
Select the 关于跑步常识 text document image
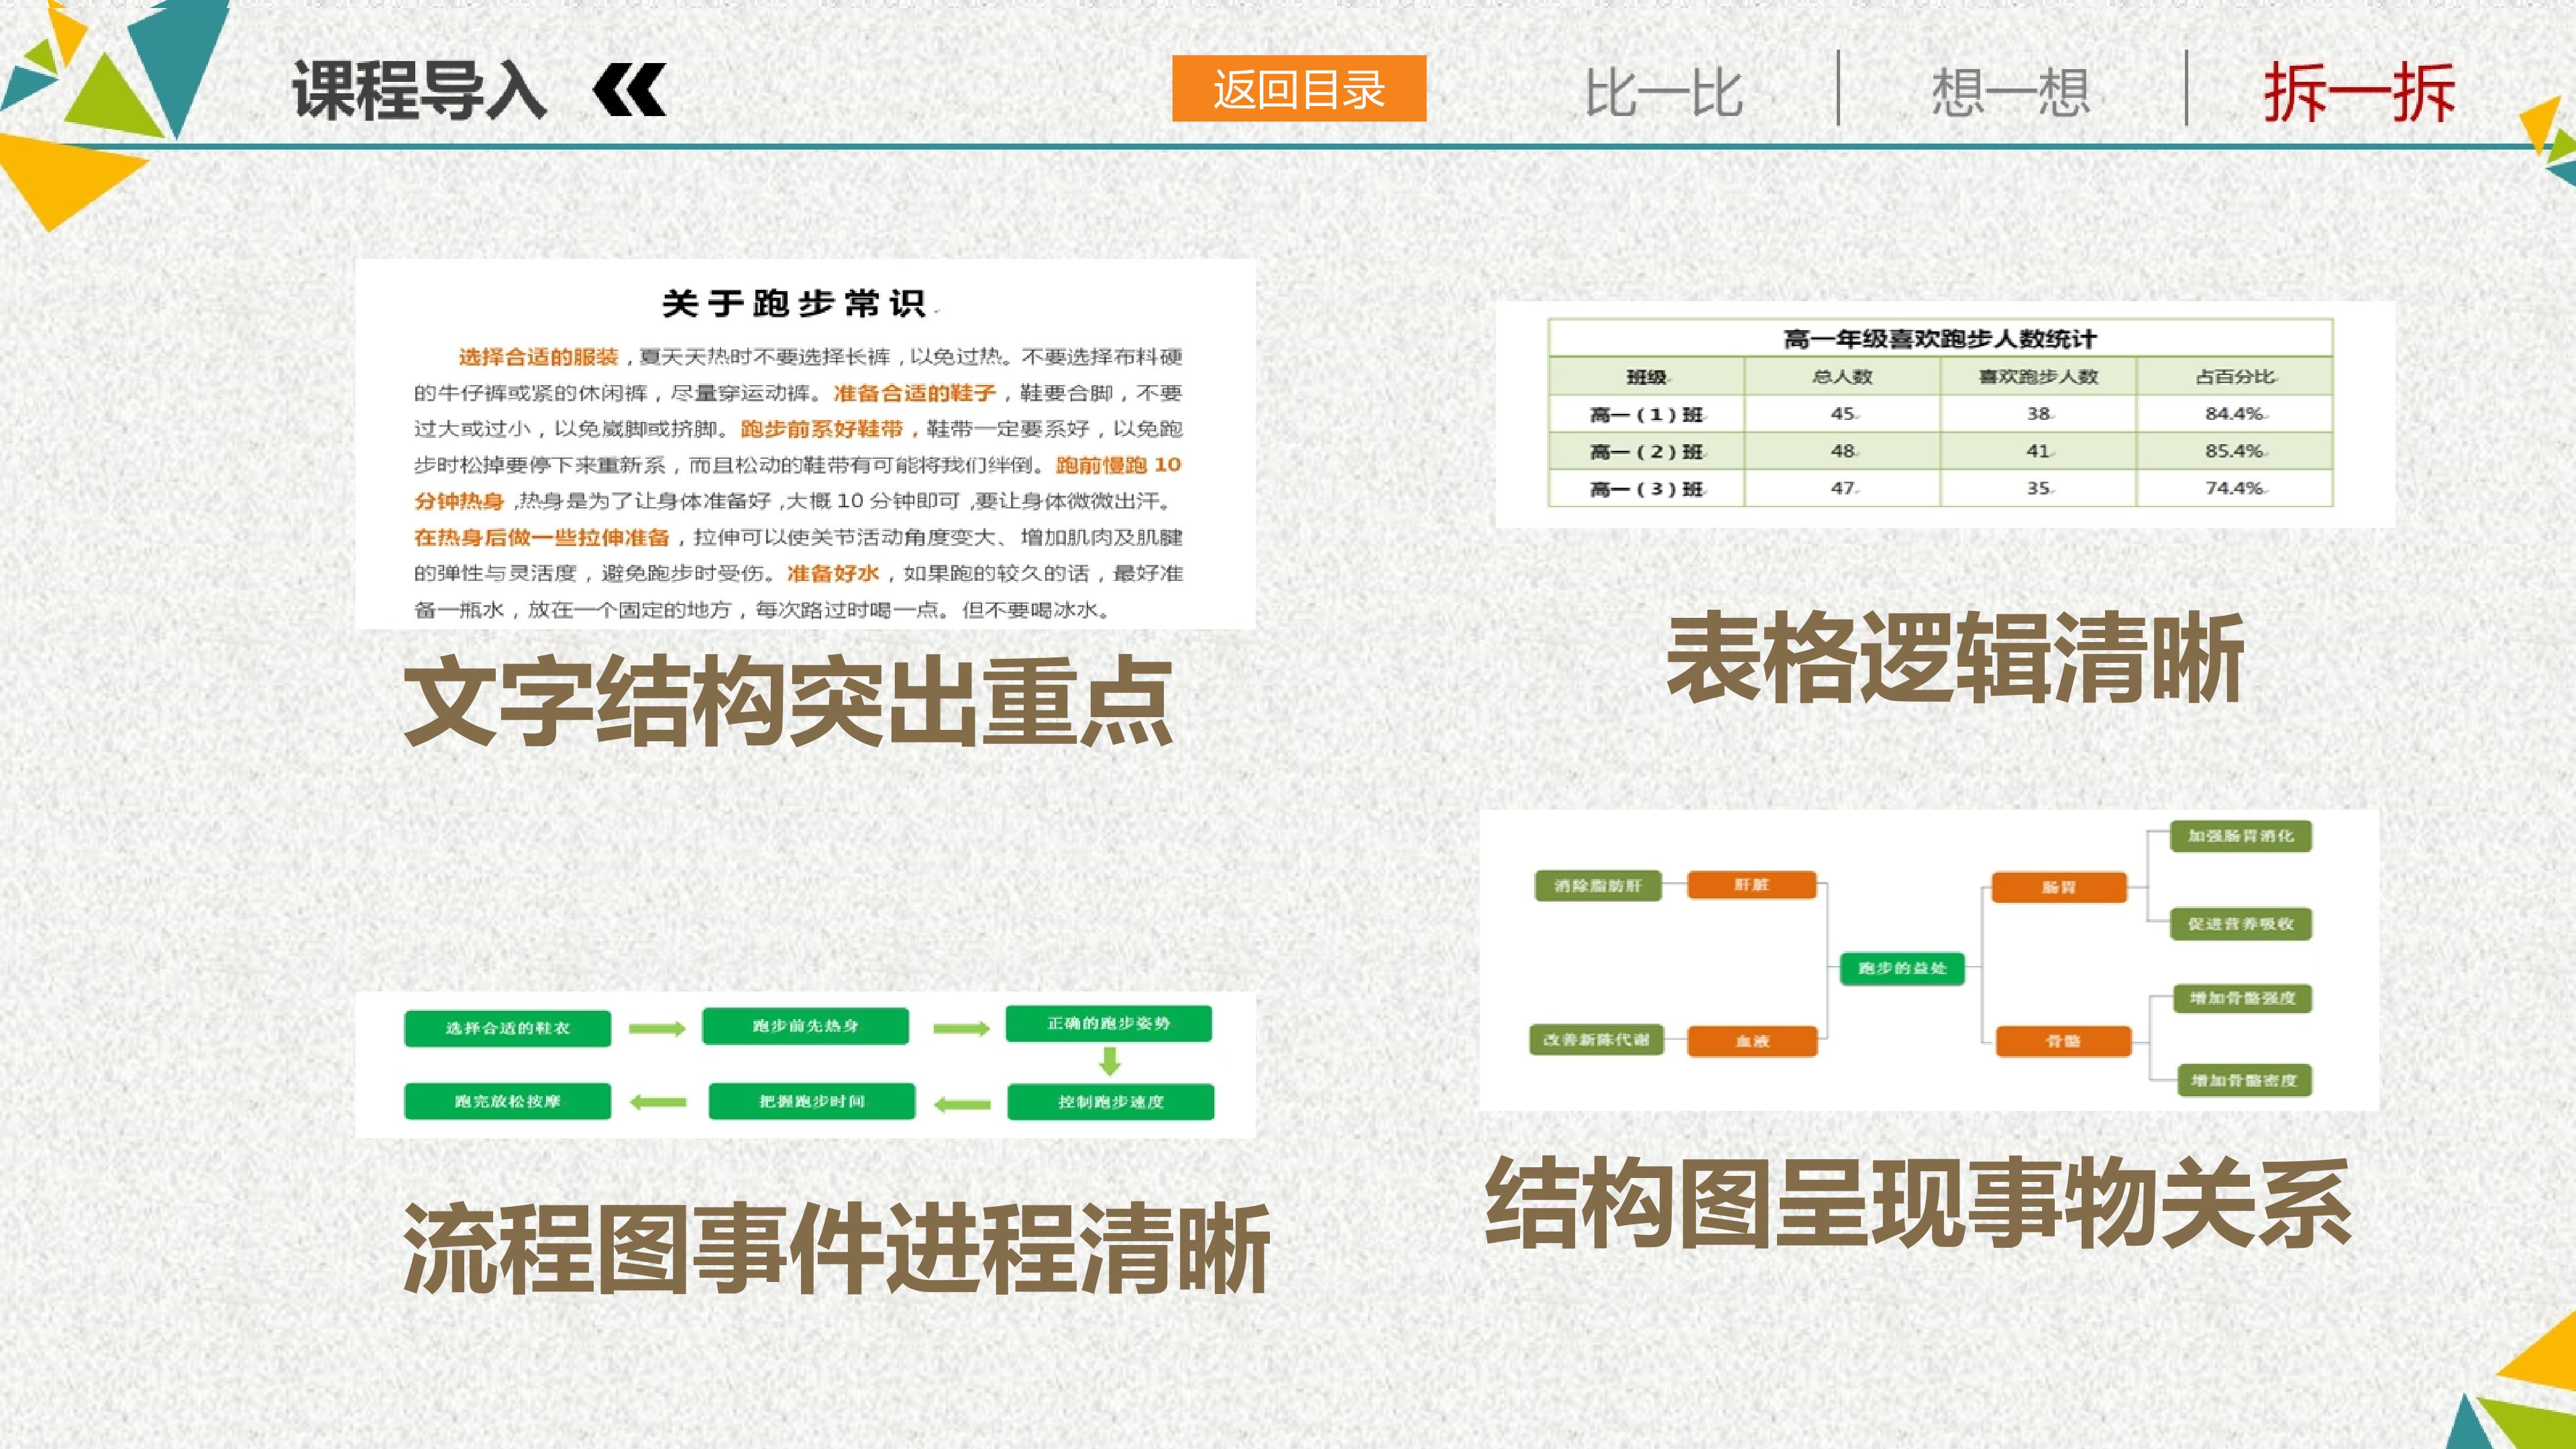point(805,445)
